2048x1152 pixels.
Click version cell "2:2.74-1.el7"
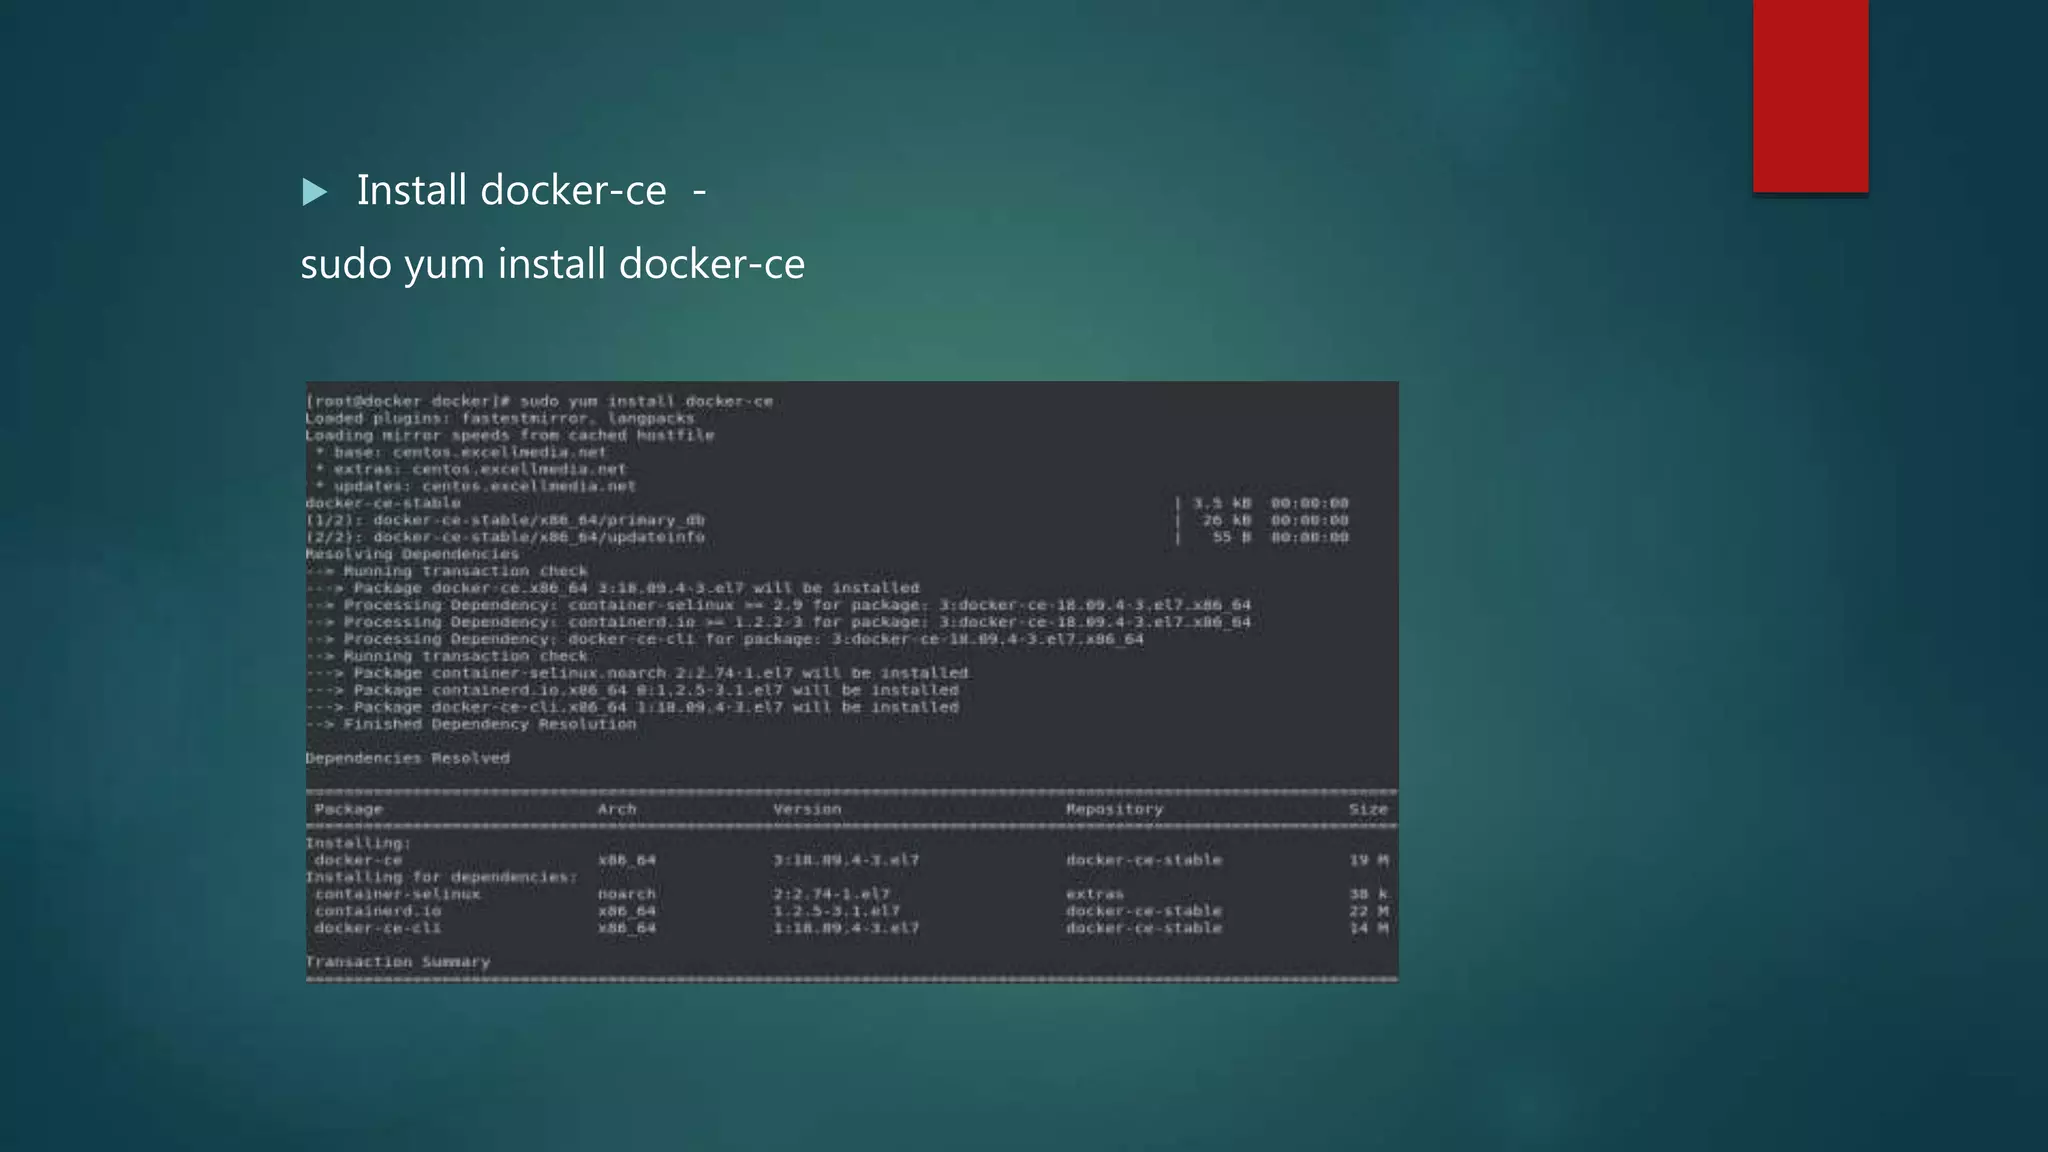(x=831, y=894)
